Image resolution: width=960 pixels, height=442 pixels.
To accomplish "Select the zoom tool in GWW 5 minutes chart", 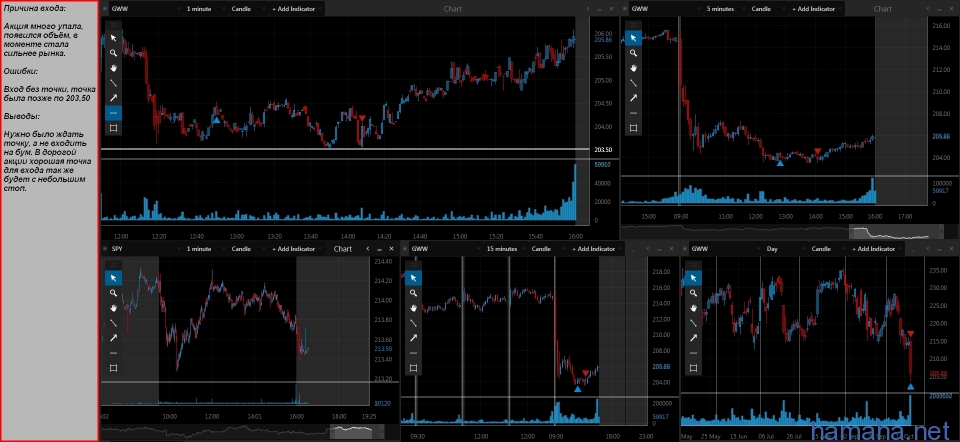I will (x=634, y=53).
